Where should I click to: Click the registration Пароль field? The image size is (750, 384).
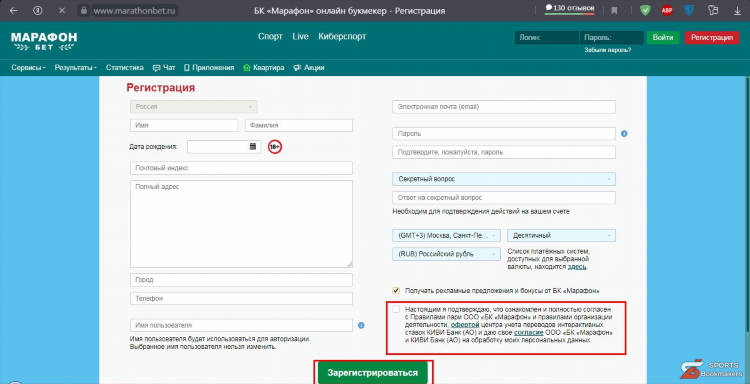point(504,133)
